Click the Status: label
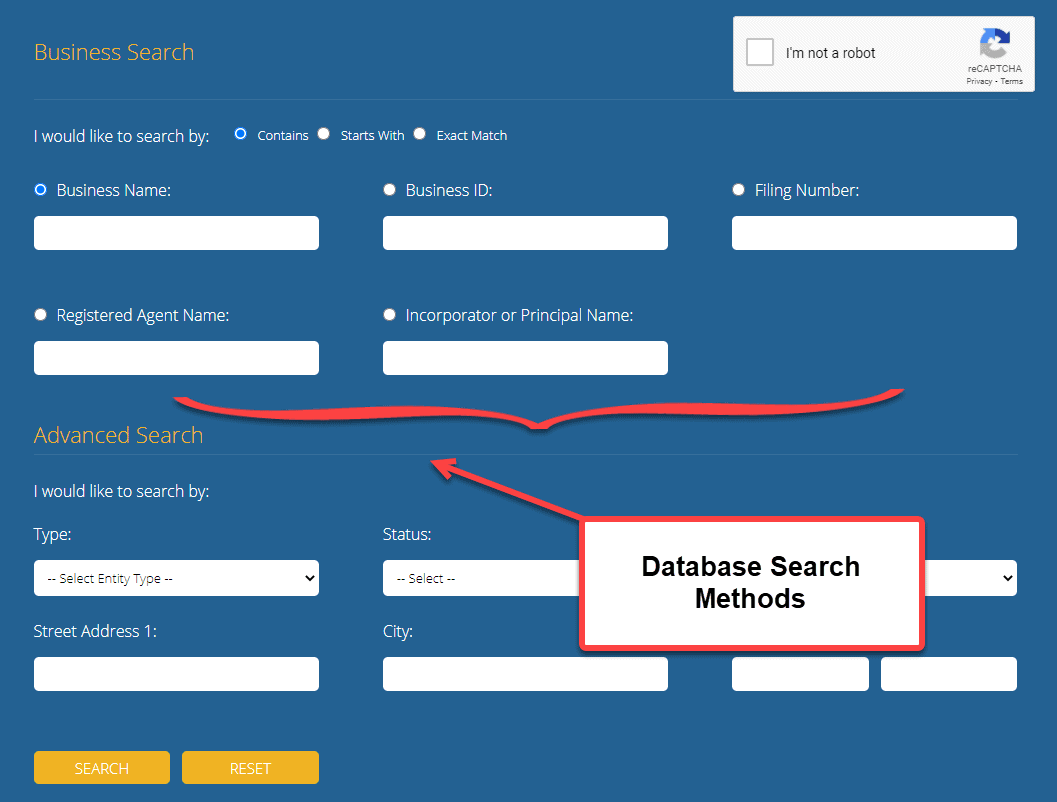 (406, 534)
